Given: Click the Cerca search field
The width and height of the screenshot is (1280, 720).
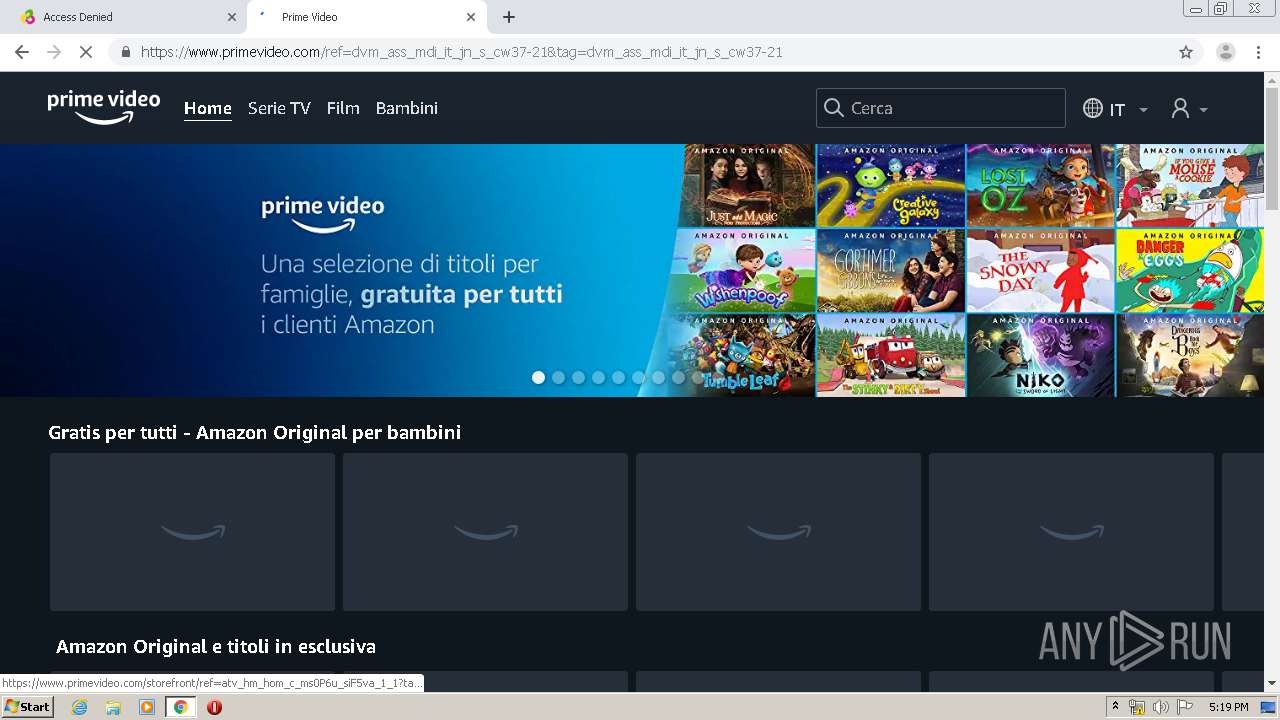Looking at the screenshot, I should pyautogui.click(x=941, y=108).
